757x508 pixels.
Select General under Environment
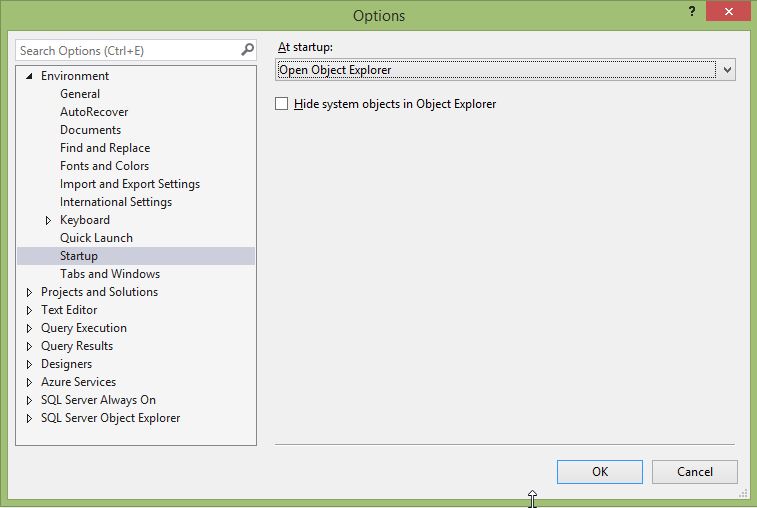point(80,94)
